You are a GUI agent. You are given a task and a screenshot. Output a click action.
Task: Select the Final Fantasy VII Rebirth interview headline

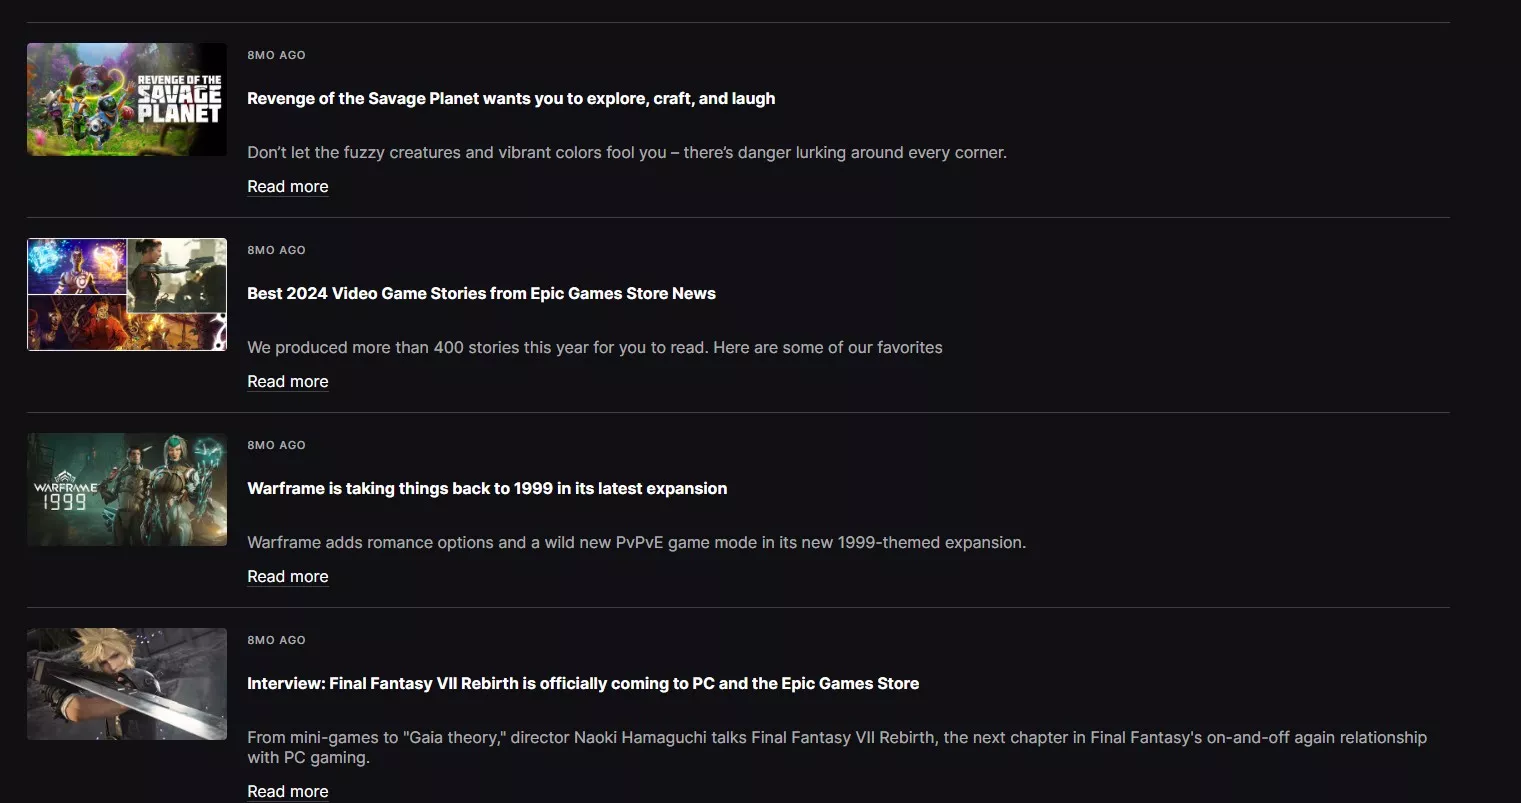coord(583,683)
